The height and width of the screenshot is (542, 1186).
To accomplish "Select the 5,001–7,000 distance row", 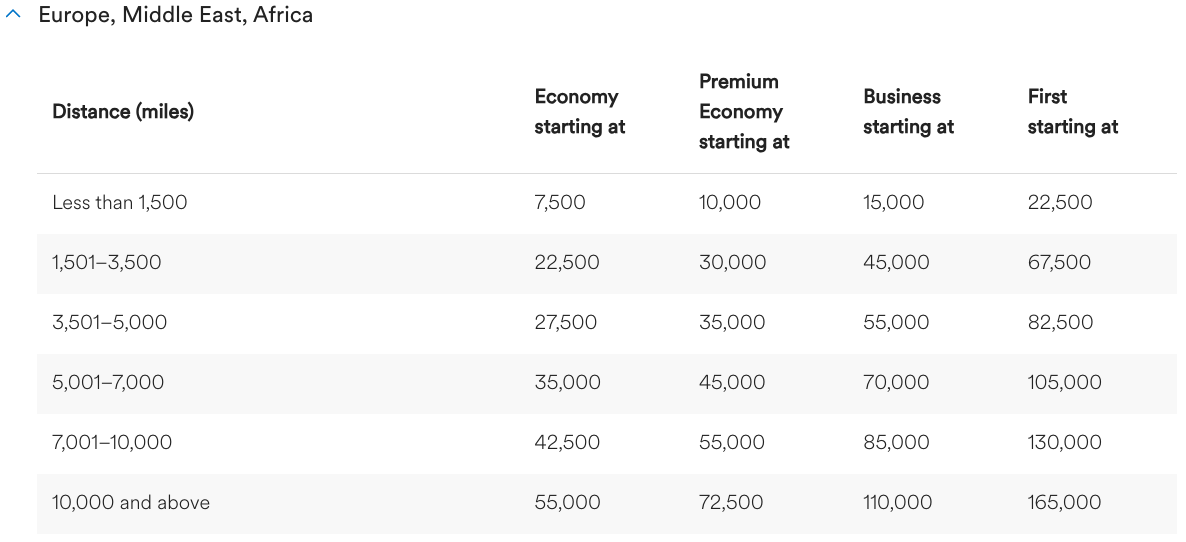I will pyautogui.click(x=108, y=383).
